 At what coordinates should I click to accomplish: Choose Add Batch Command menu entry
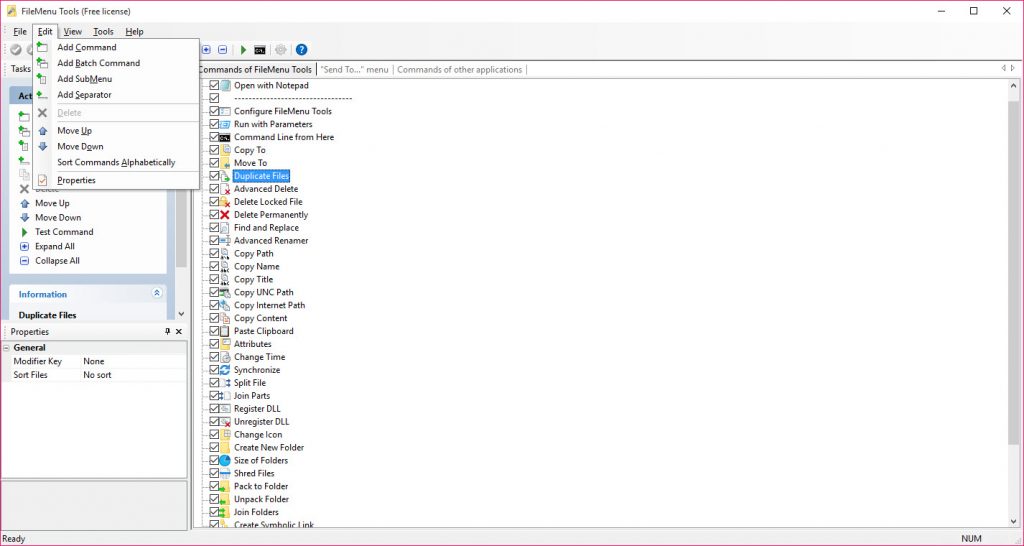99,63
